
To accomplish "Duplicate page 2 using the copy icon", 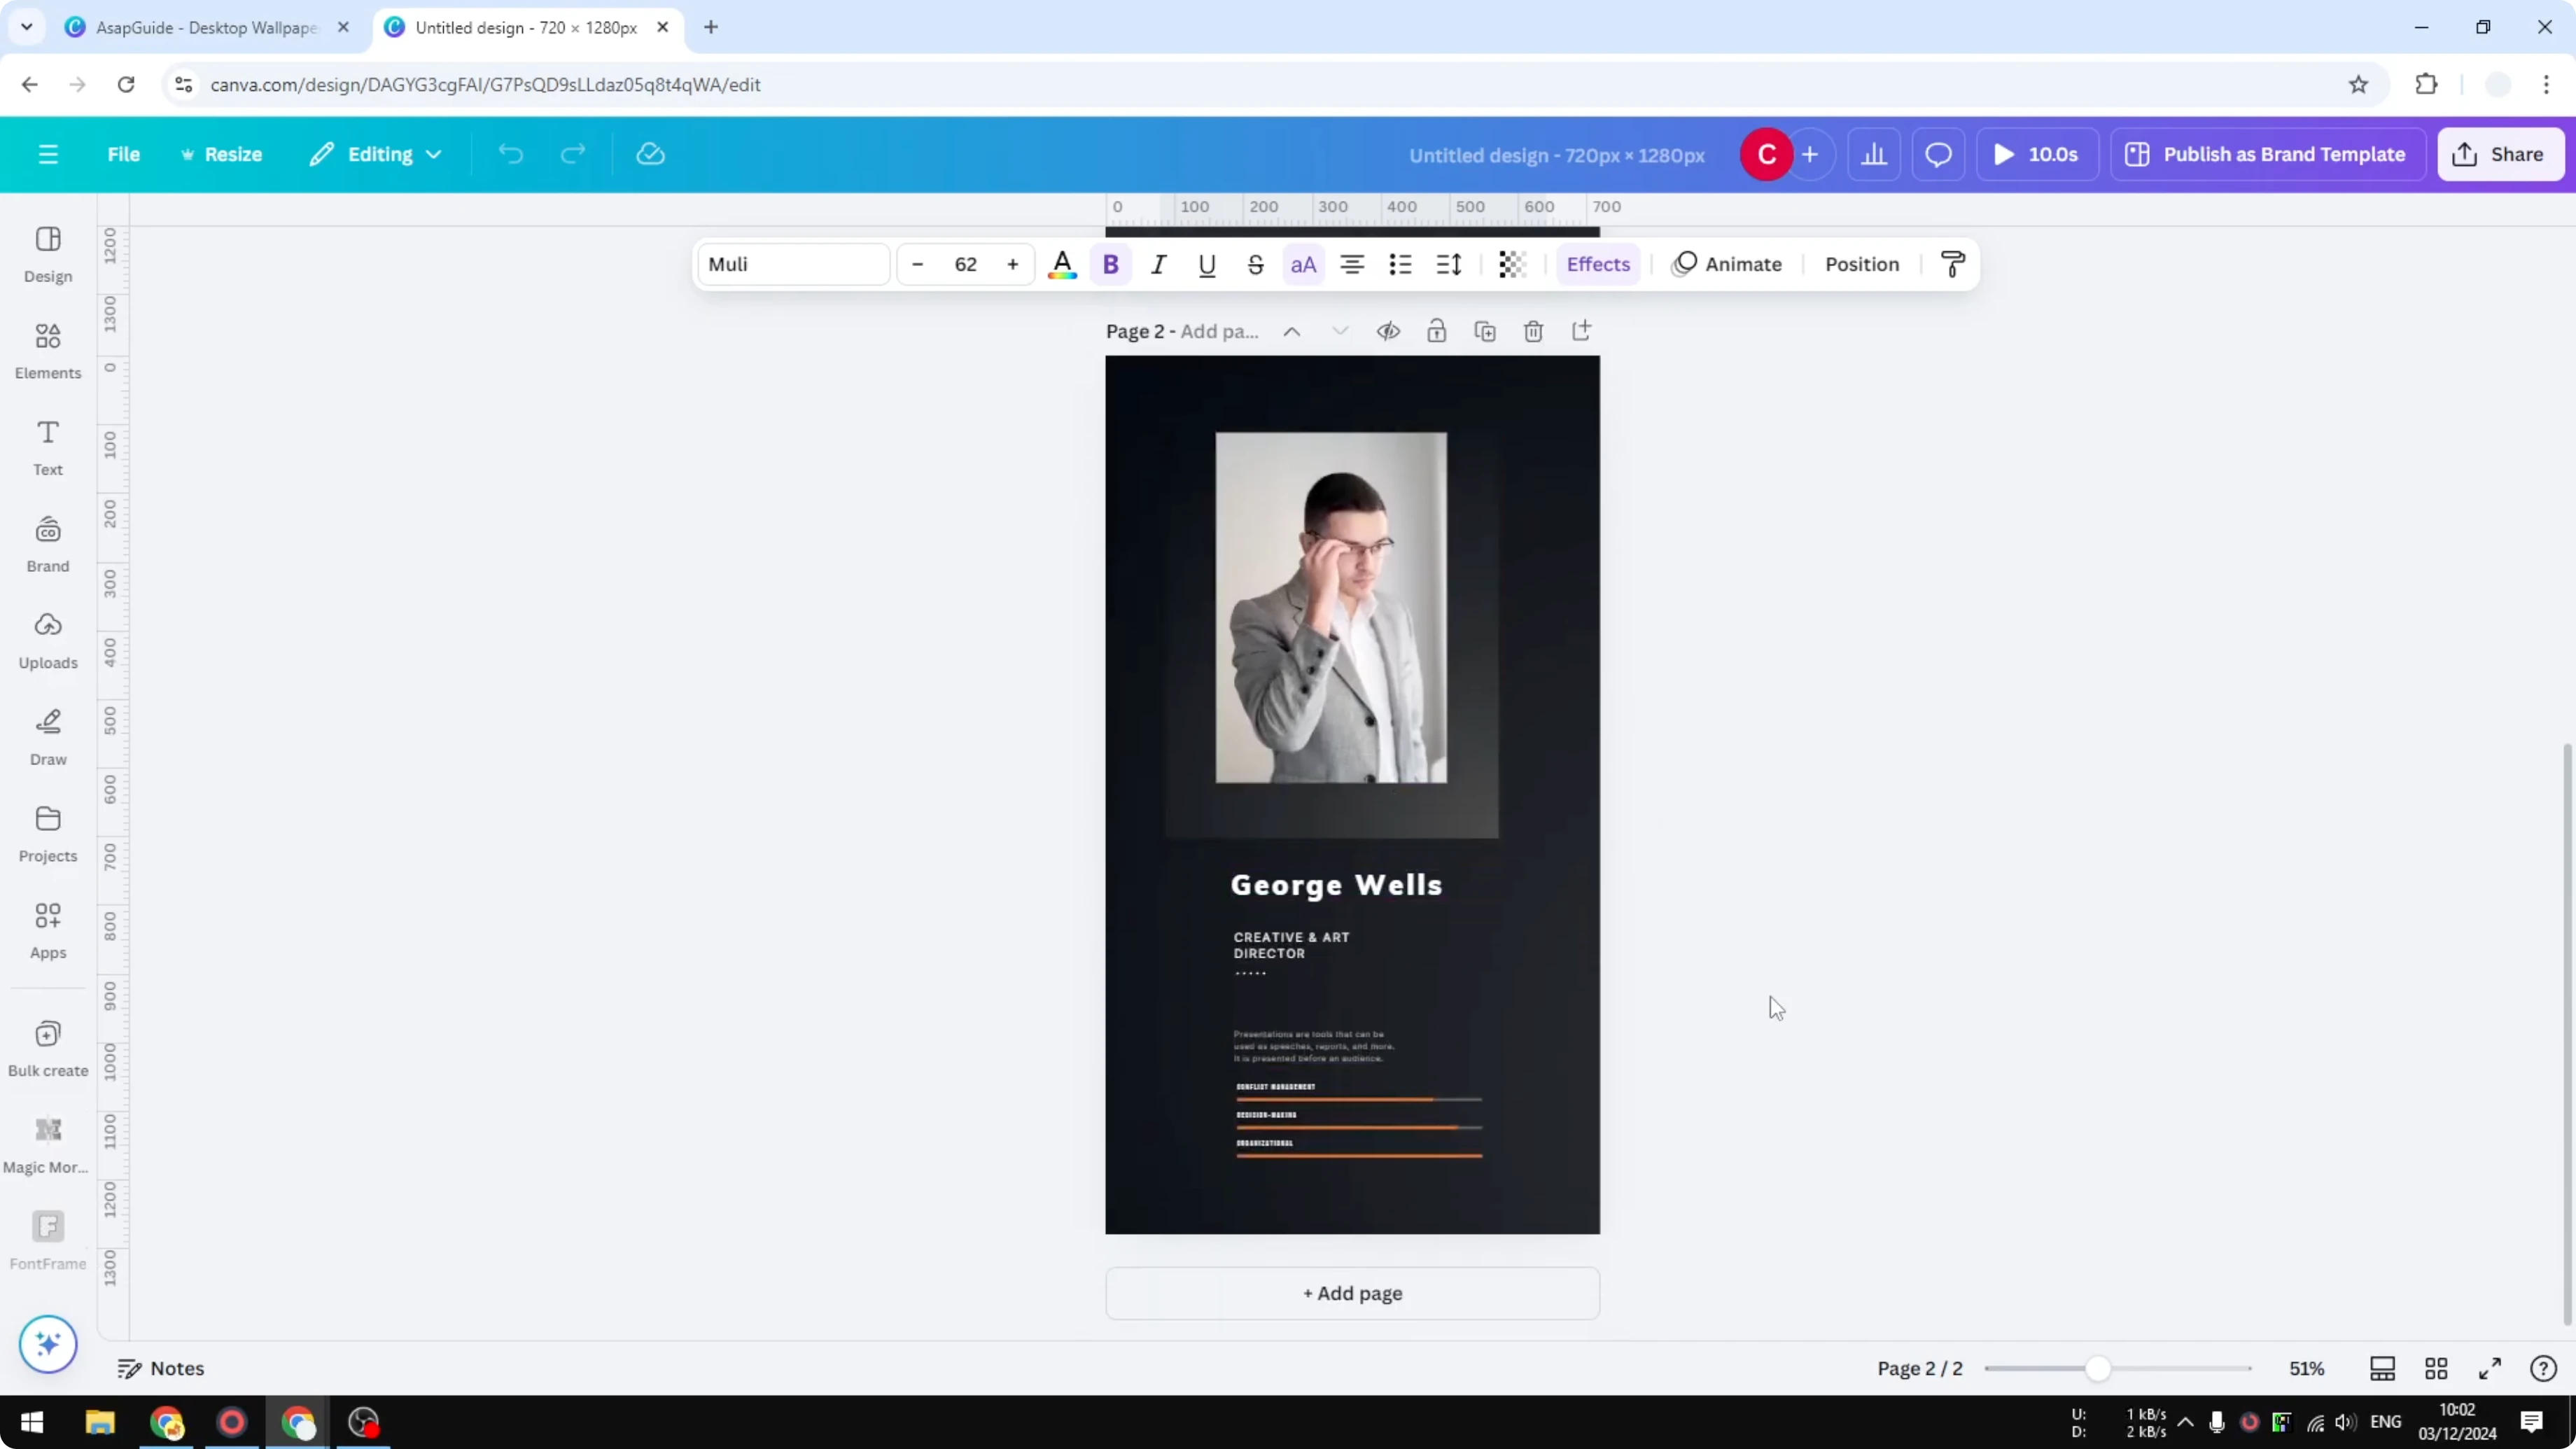I will pyautogui.click(x=1485, y=330).
